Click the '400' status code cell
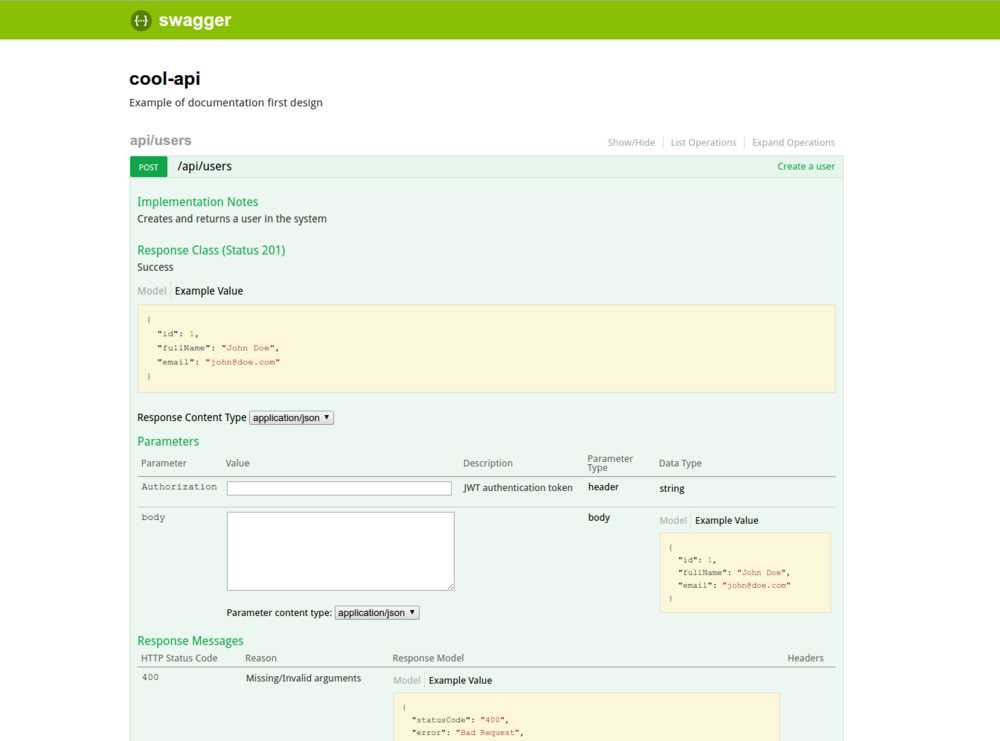1000x741 pixels. point(151,677)
